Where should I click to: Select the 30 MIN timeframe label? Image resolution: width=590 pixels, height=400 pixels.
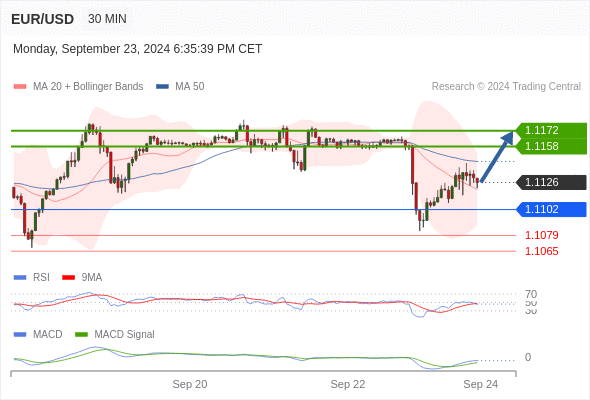(x=107, y=19)
